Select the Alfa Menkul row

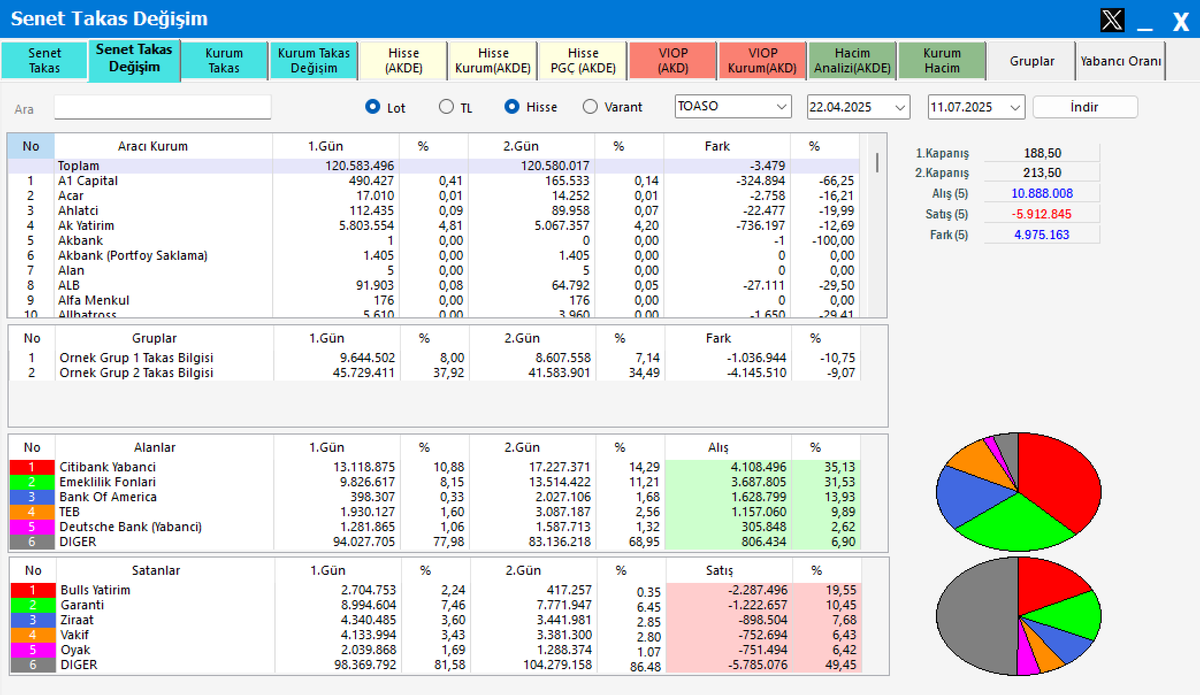(x=433, y=301)
